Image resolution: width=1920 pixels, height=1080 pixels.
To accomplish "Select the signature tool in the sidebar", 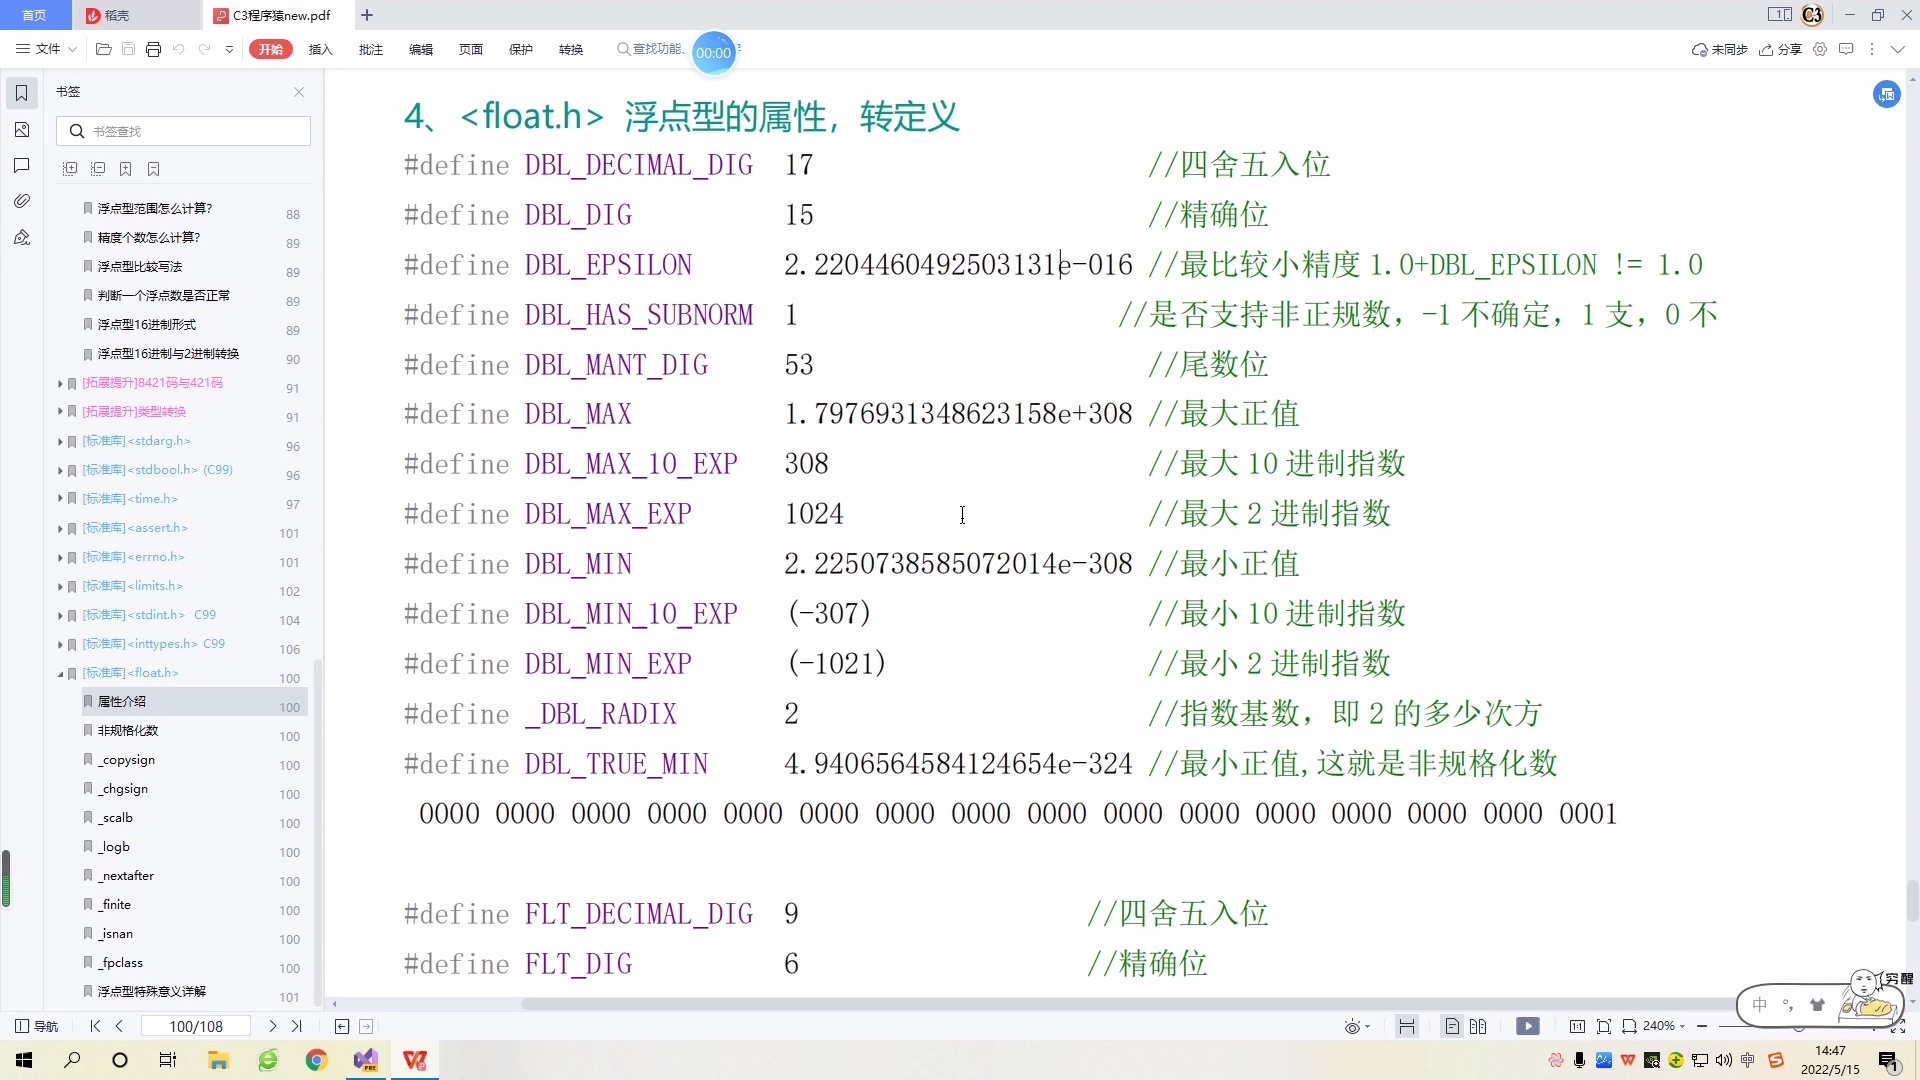I will pyautogui.click(x=21, y=237).
